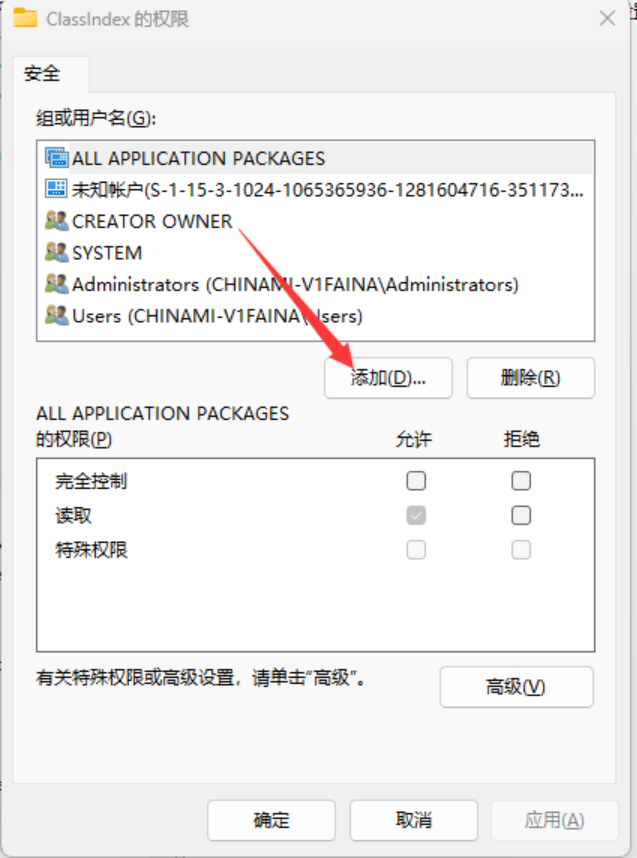This screenshot has height=858, width=637.
Task: Check Deny for 读取 (read) permission
Action: [521, 515]
